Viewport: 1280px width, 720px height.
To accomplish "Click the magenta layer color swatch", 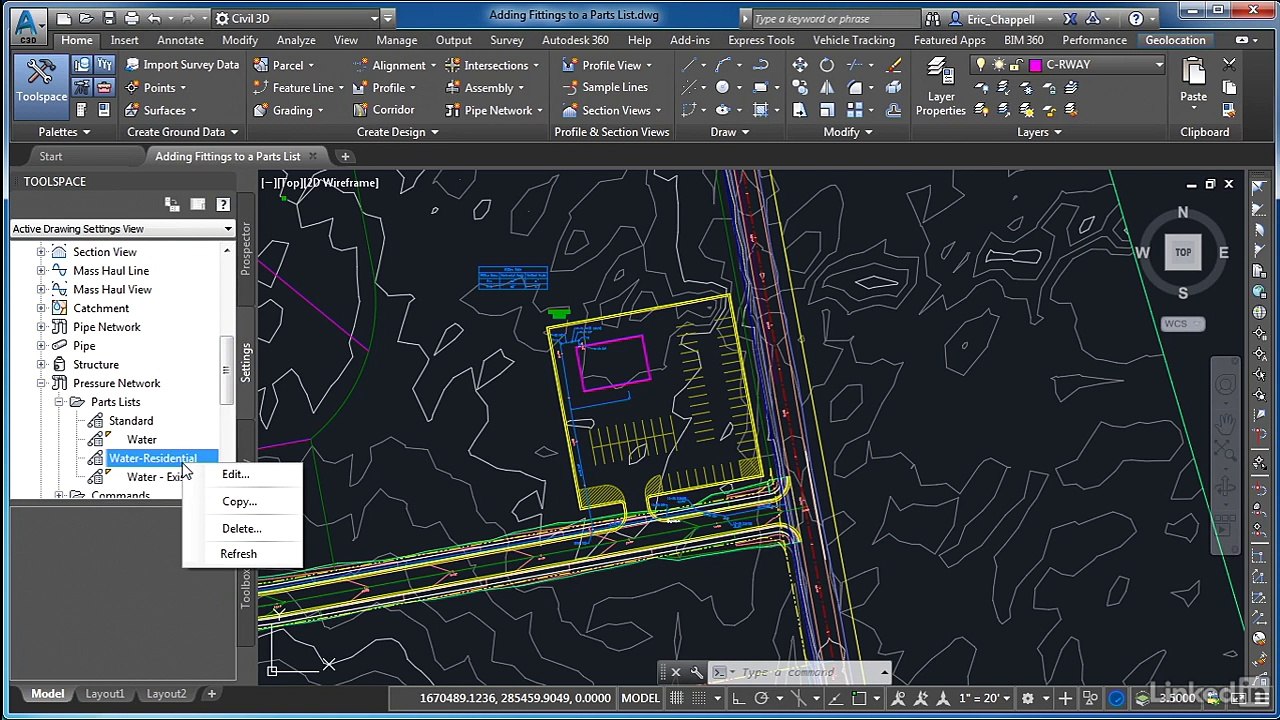I will pyautogui.click(x=1035, y=65).
